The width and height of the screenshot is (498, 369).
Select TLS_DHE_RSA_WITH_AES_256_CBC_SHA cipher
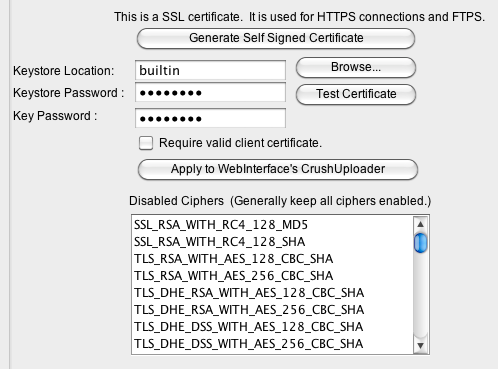pos(272,310)
